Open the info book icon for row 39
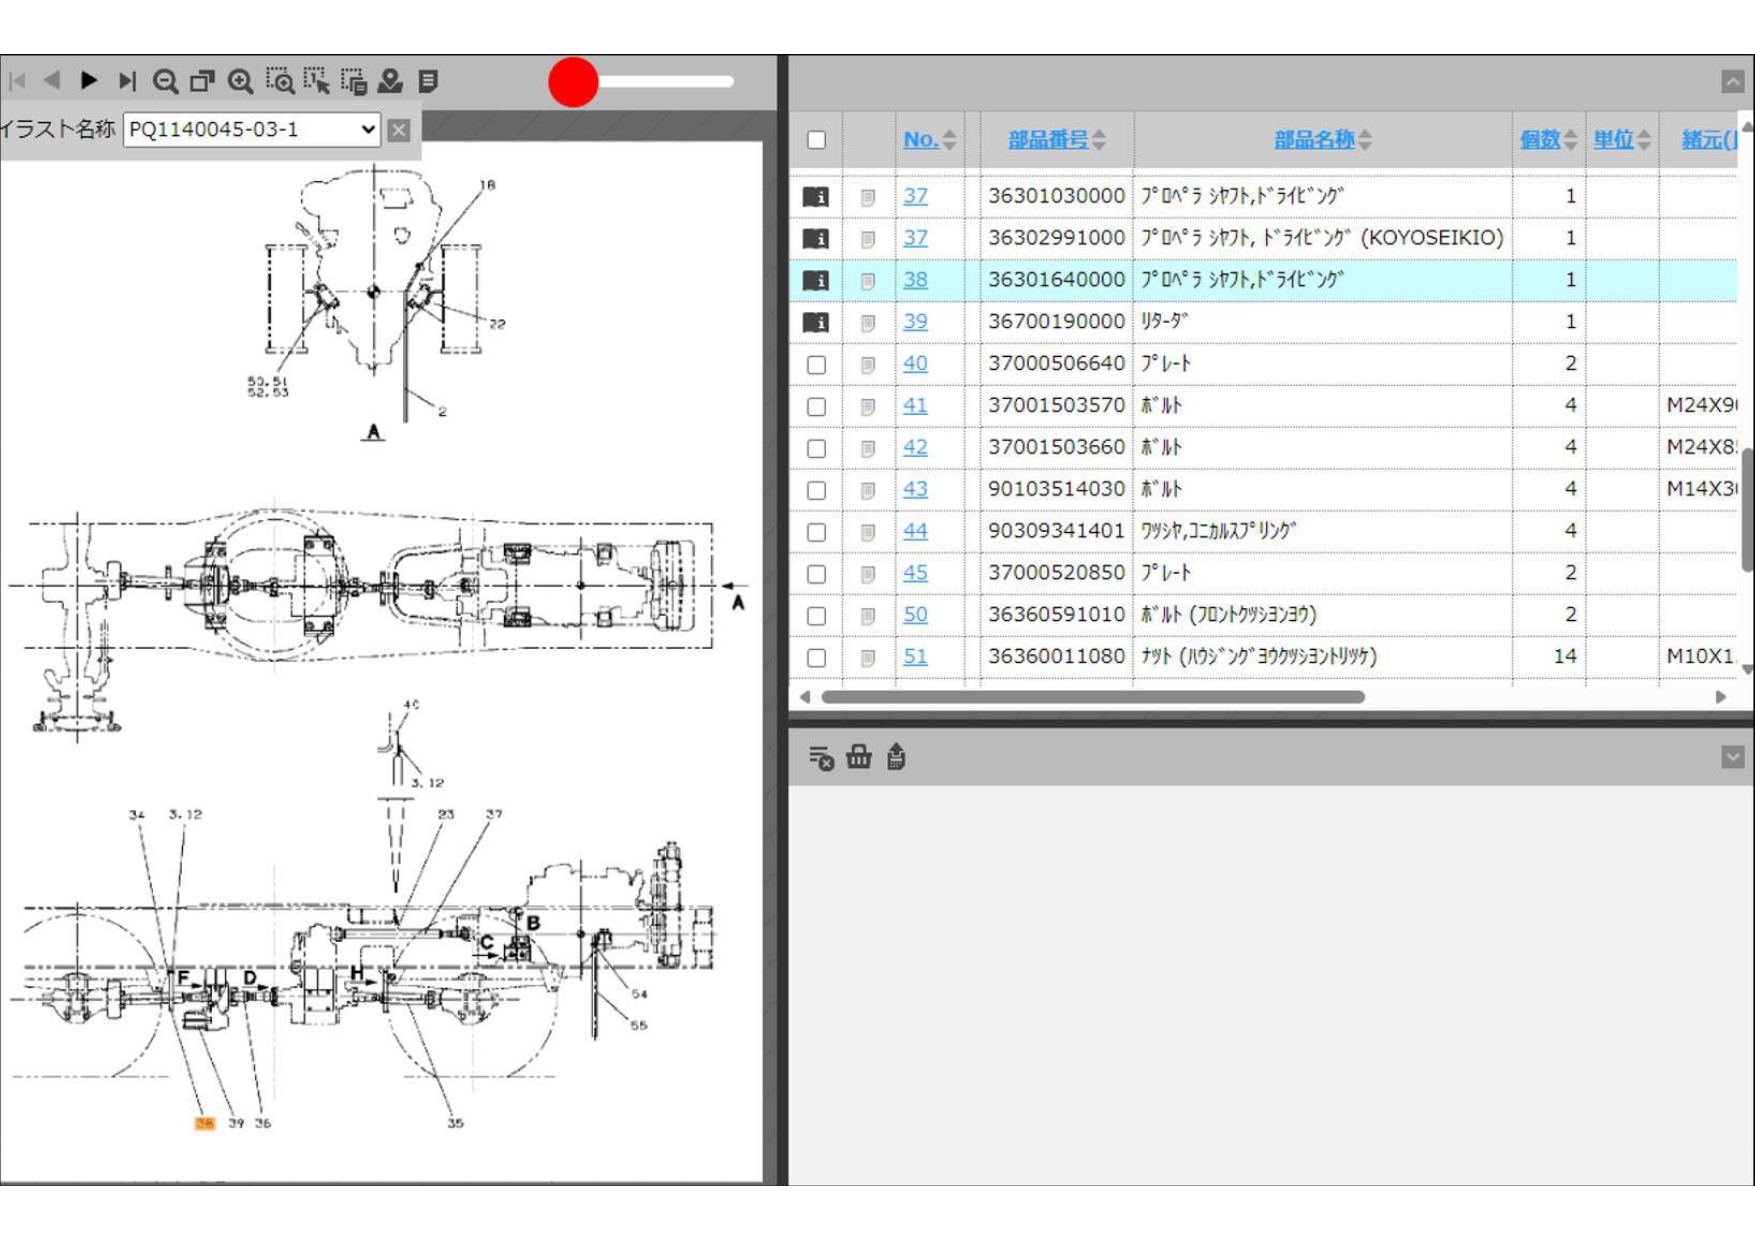The width and height of the screenshot is (1755, 1240). pyautogui.click(x=816, y=322)
